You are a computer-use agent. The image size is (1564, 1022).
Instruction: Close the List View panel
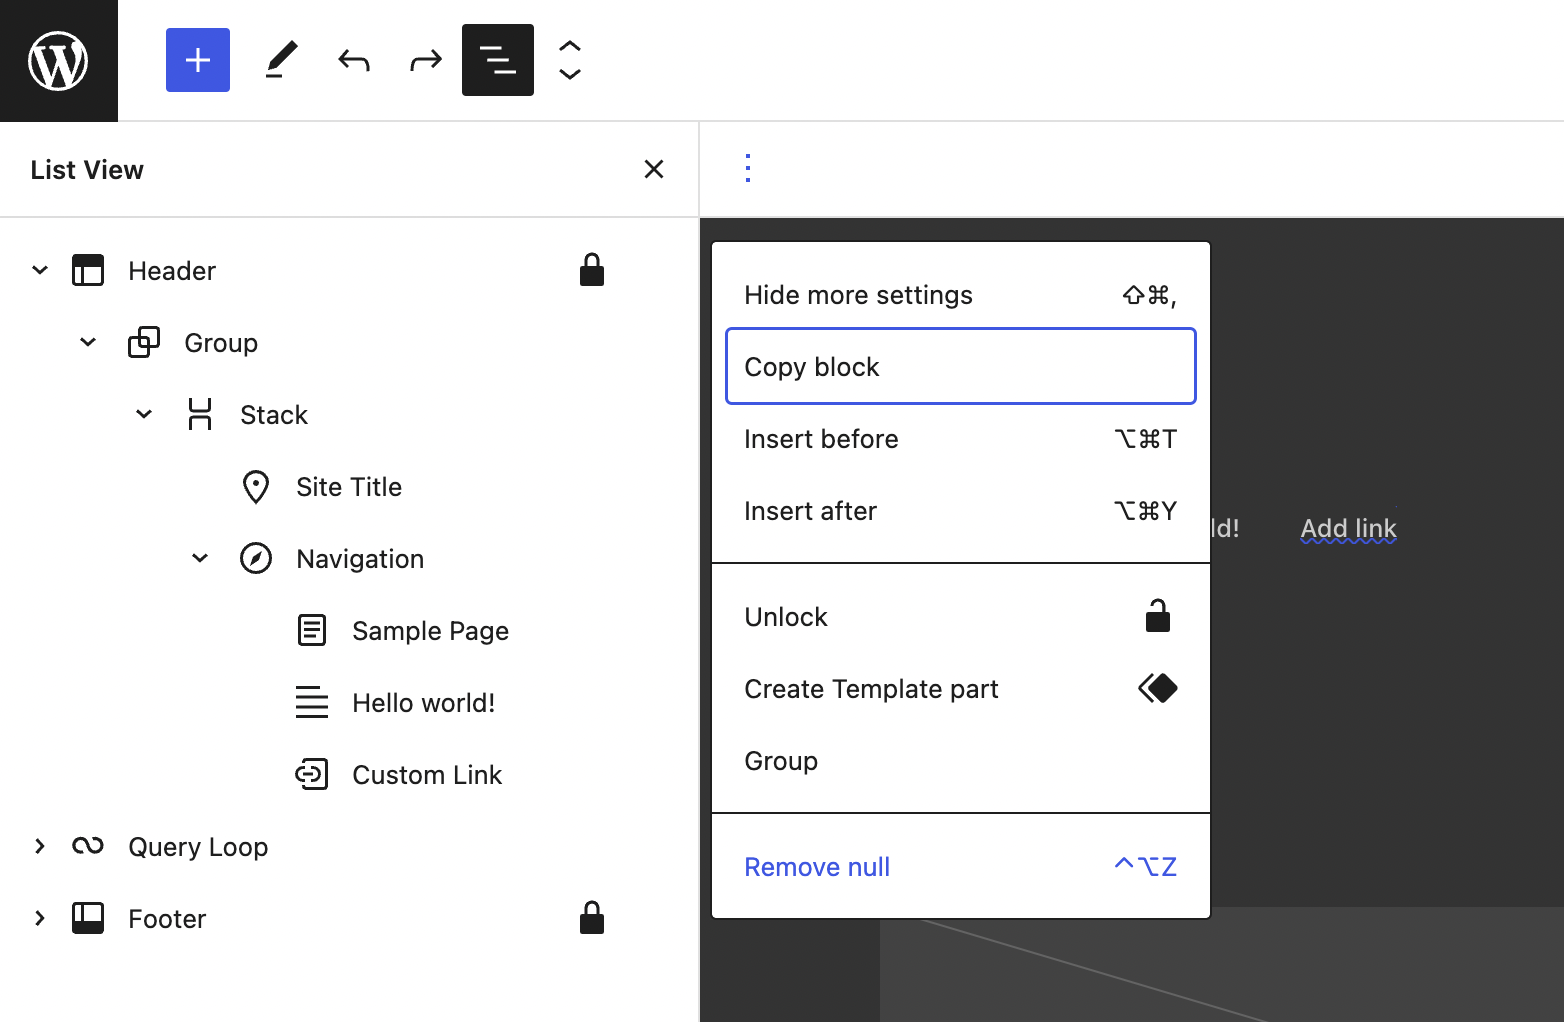[654, 169]
